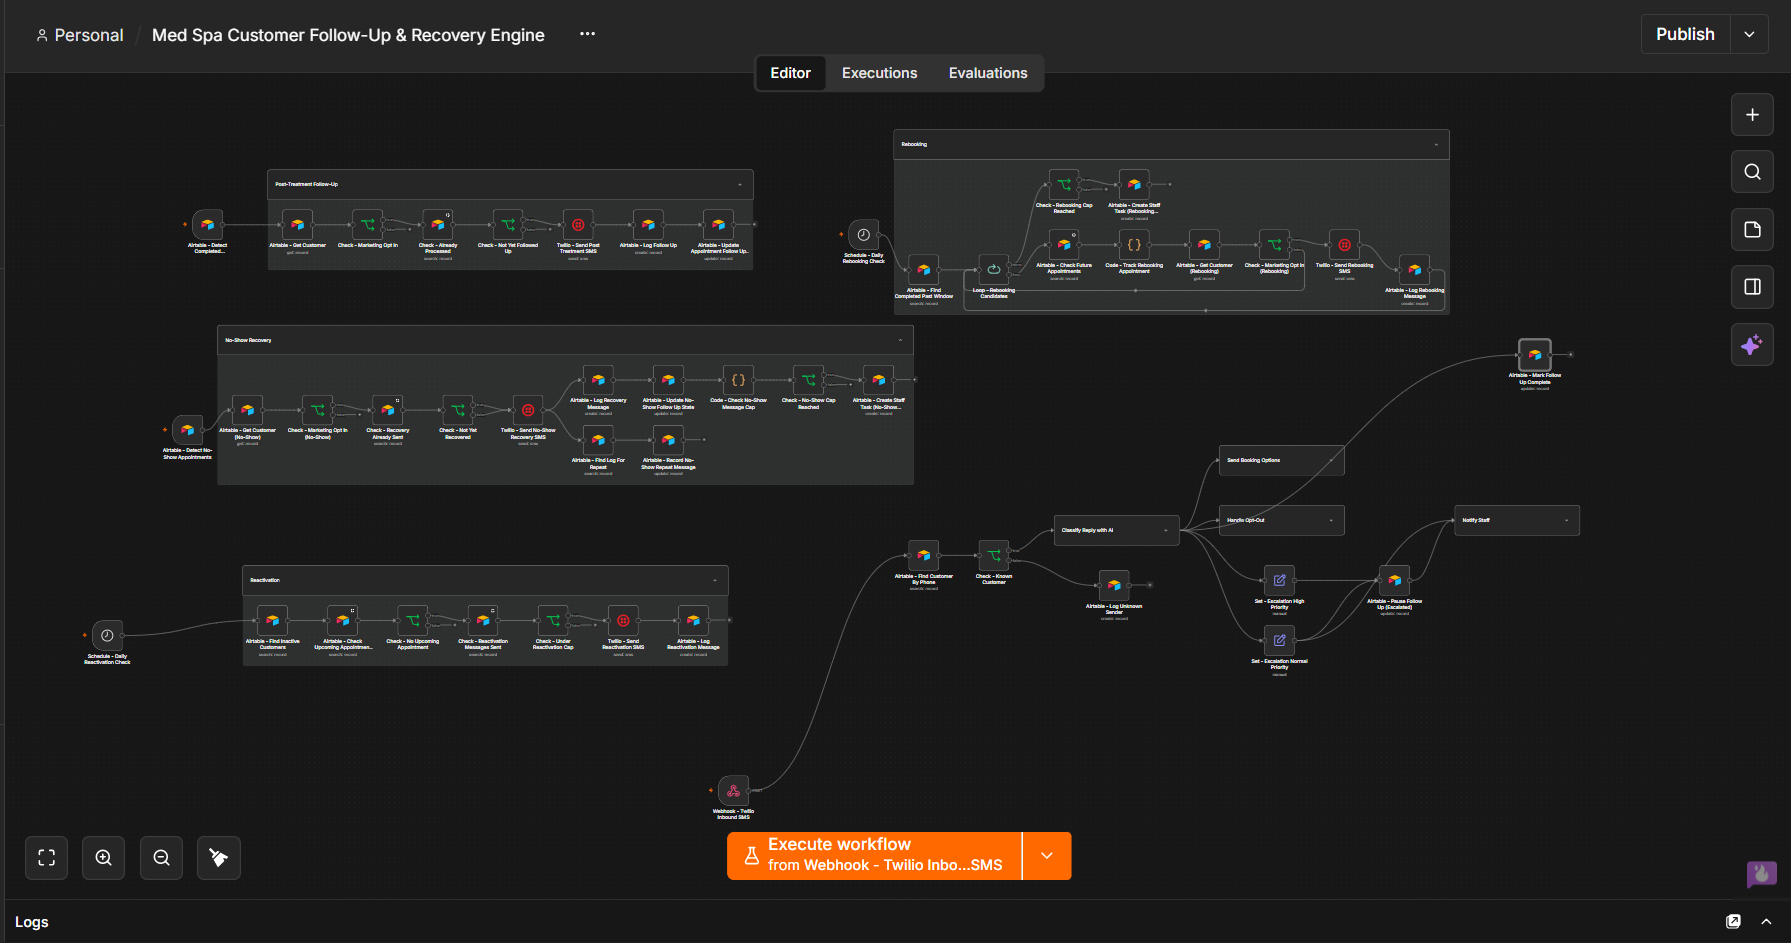Add a sticky note

pos(1752,230)
